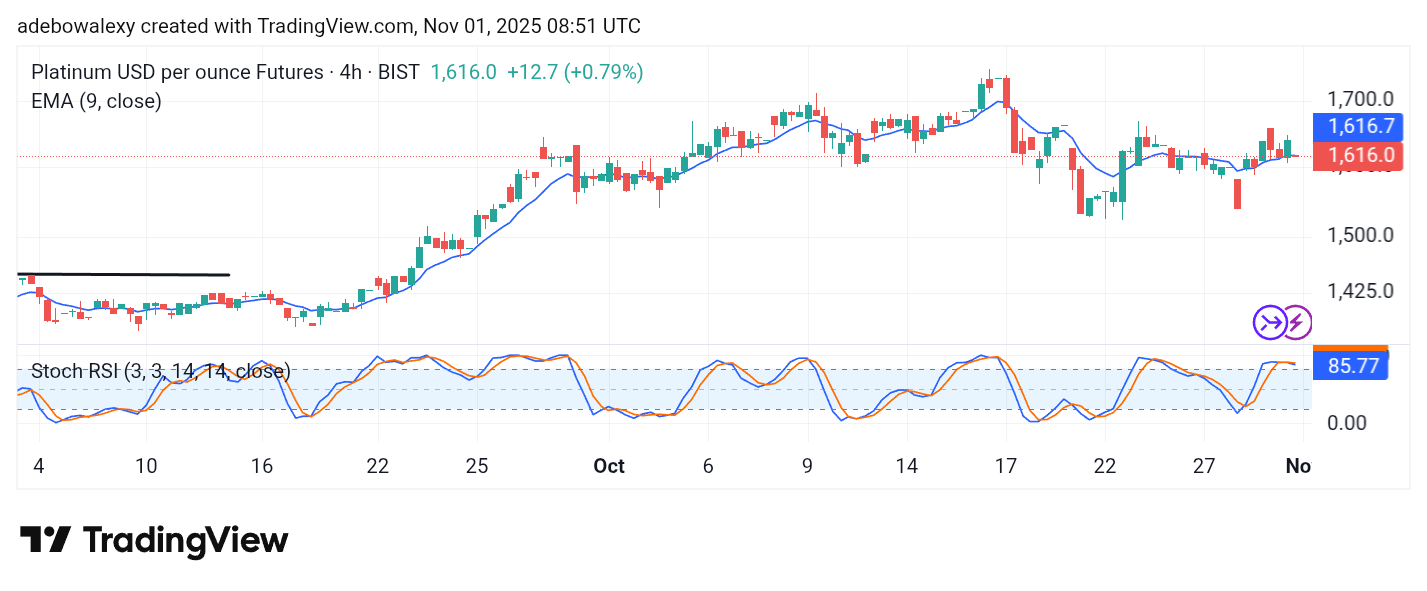Click the EMA (9, close) indicator legend
The image size is (1427, 591).
(x=96, y=101)
